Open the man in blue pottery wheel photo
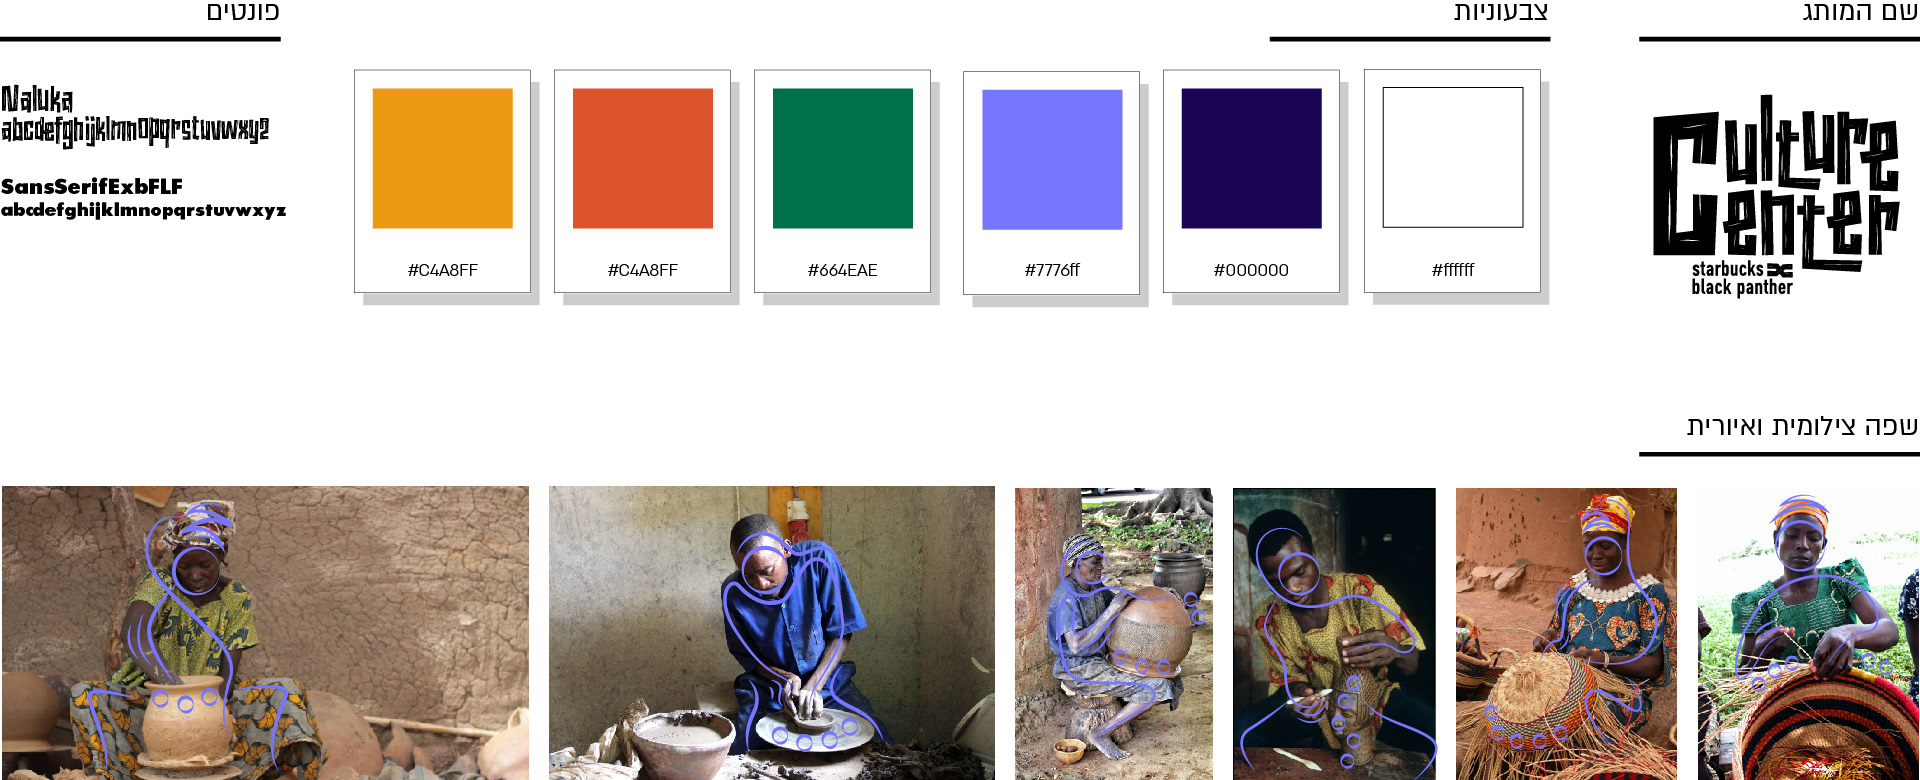 771,633
